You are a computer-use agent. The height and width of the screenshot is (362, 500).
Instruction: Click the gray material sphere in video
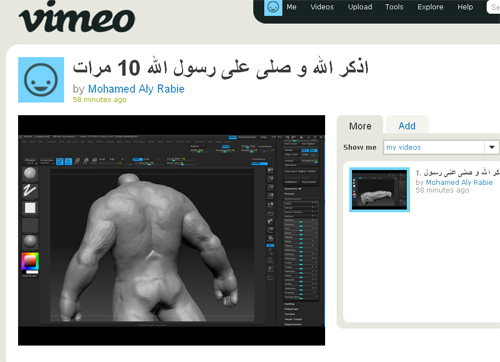[x=30, y=242]
